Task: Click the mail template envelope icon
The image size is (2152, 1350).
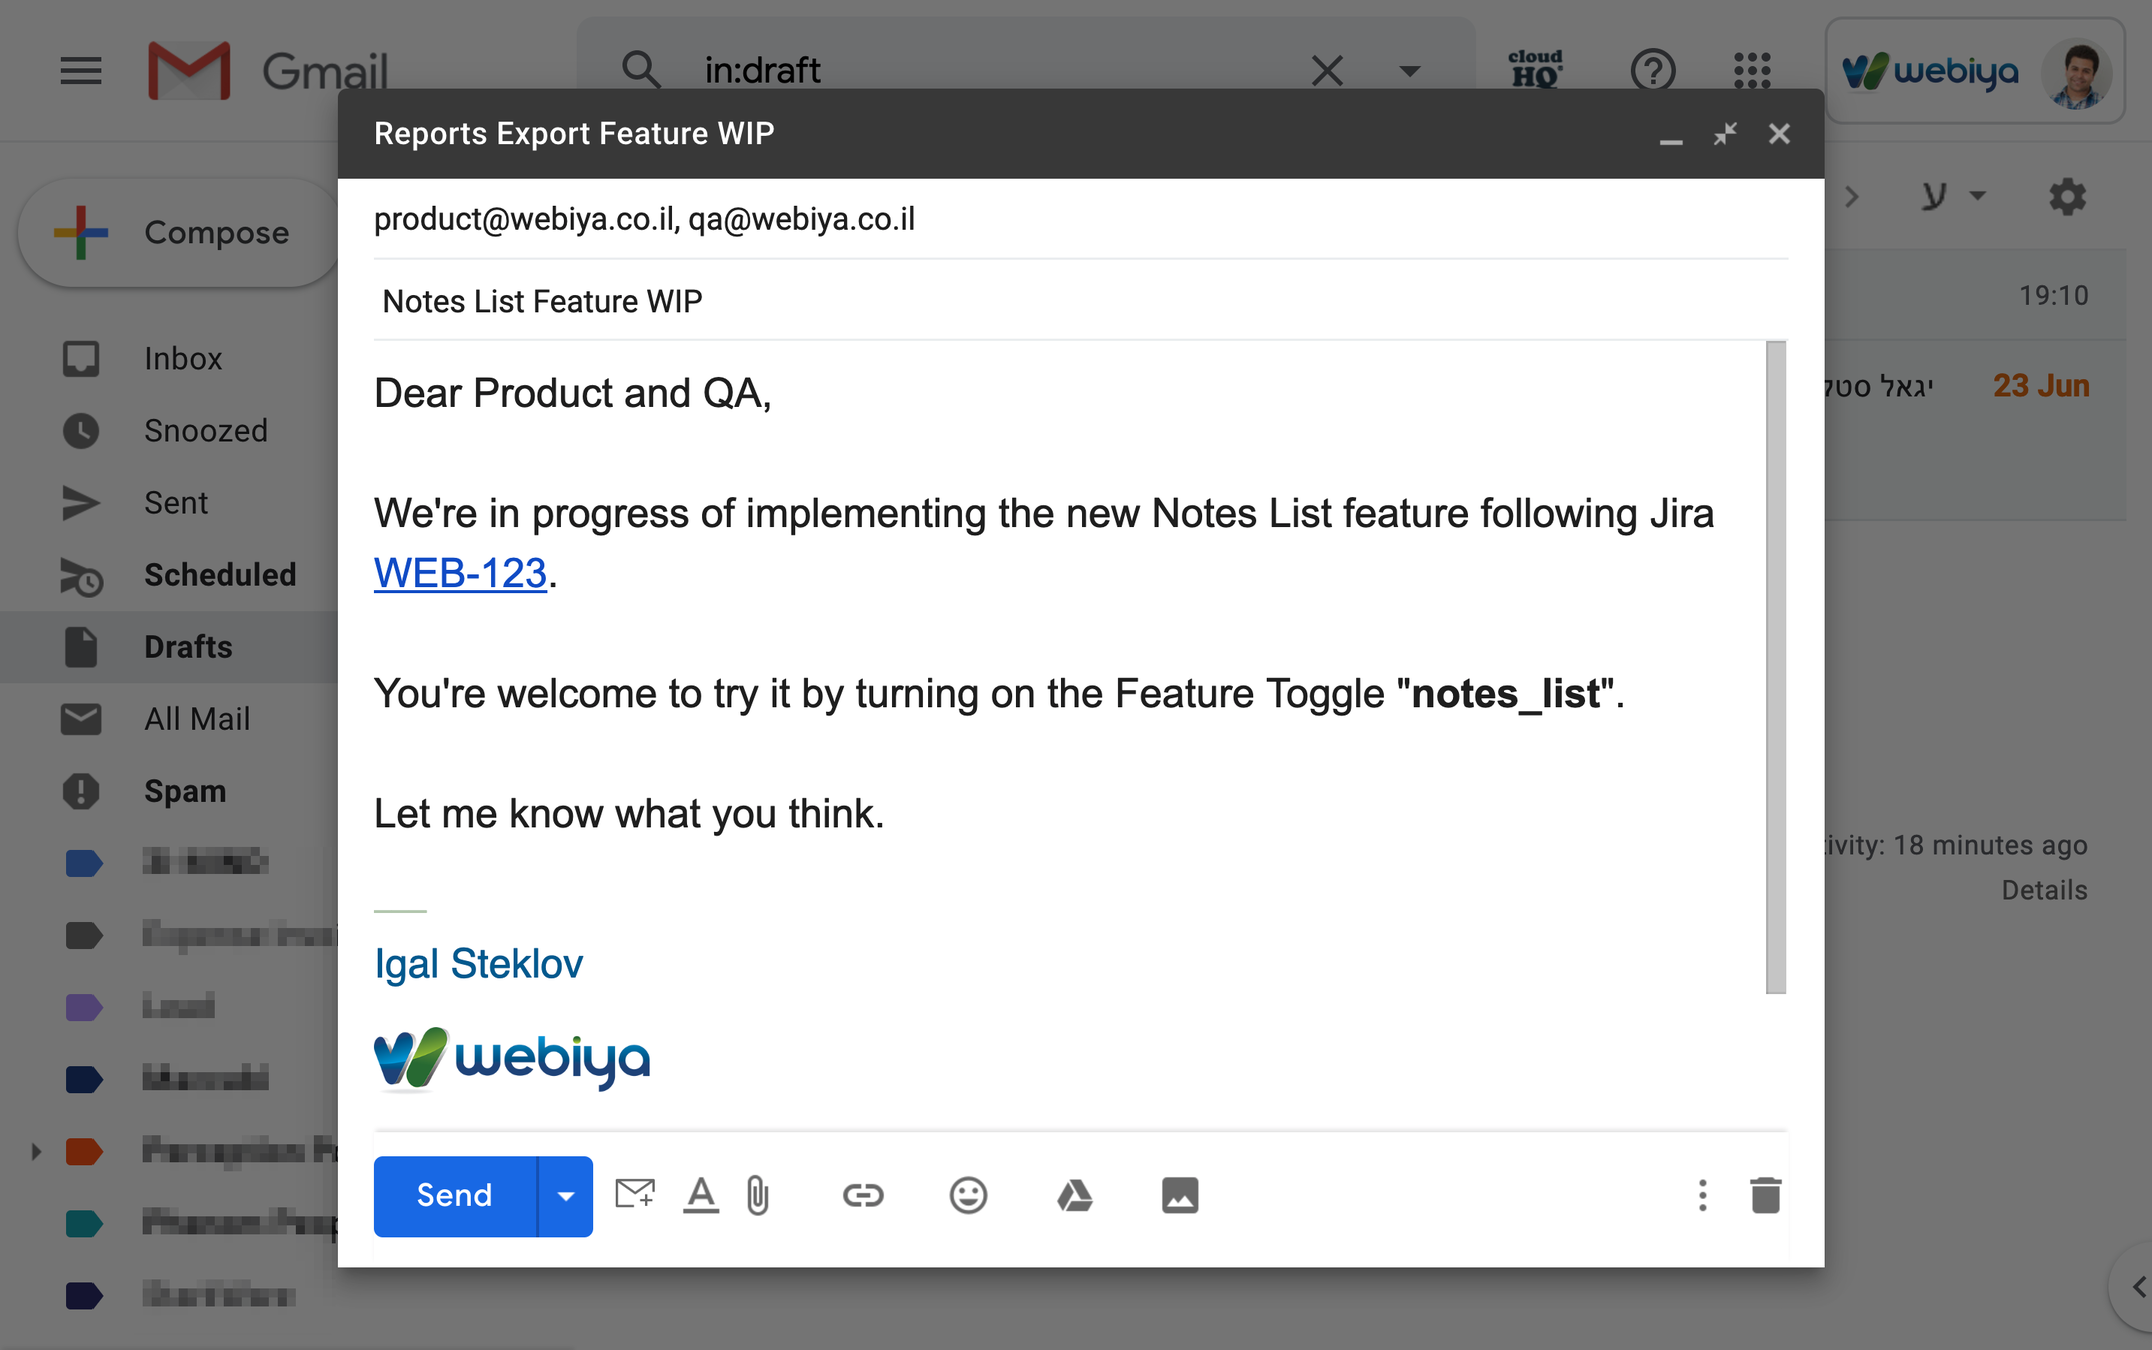Action: (634, 1193)
